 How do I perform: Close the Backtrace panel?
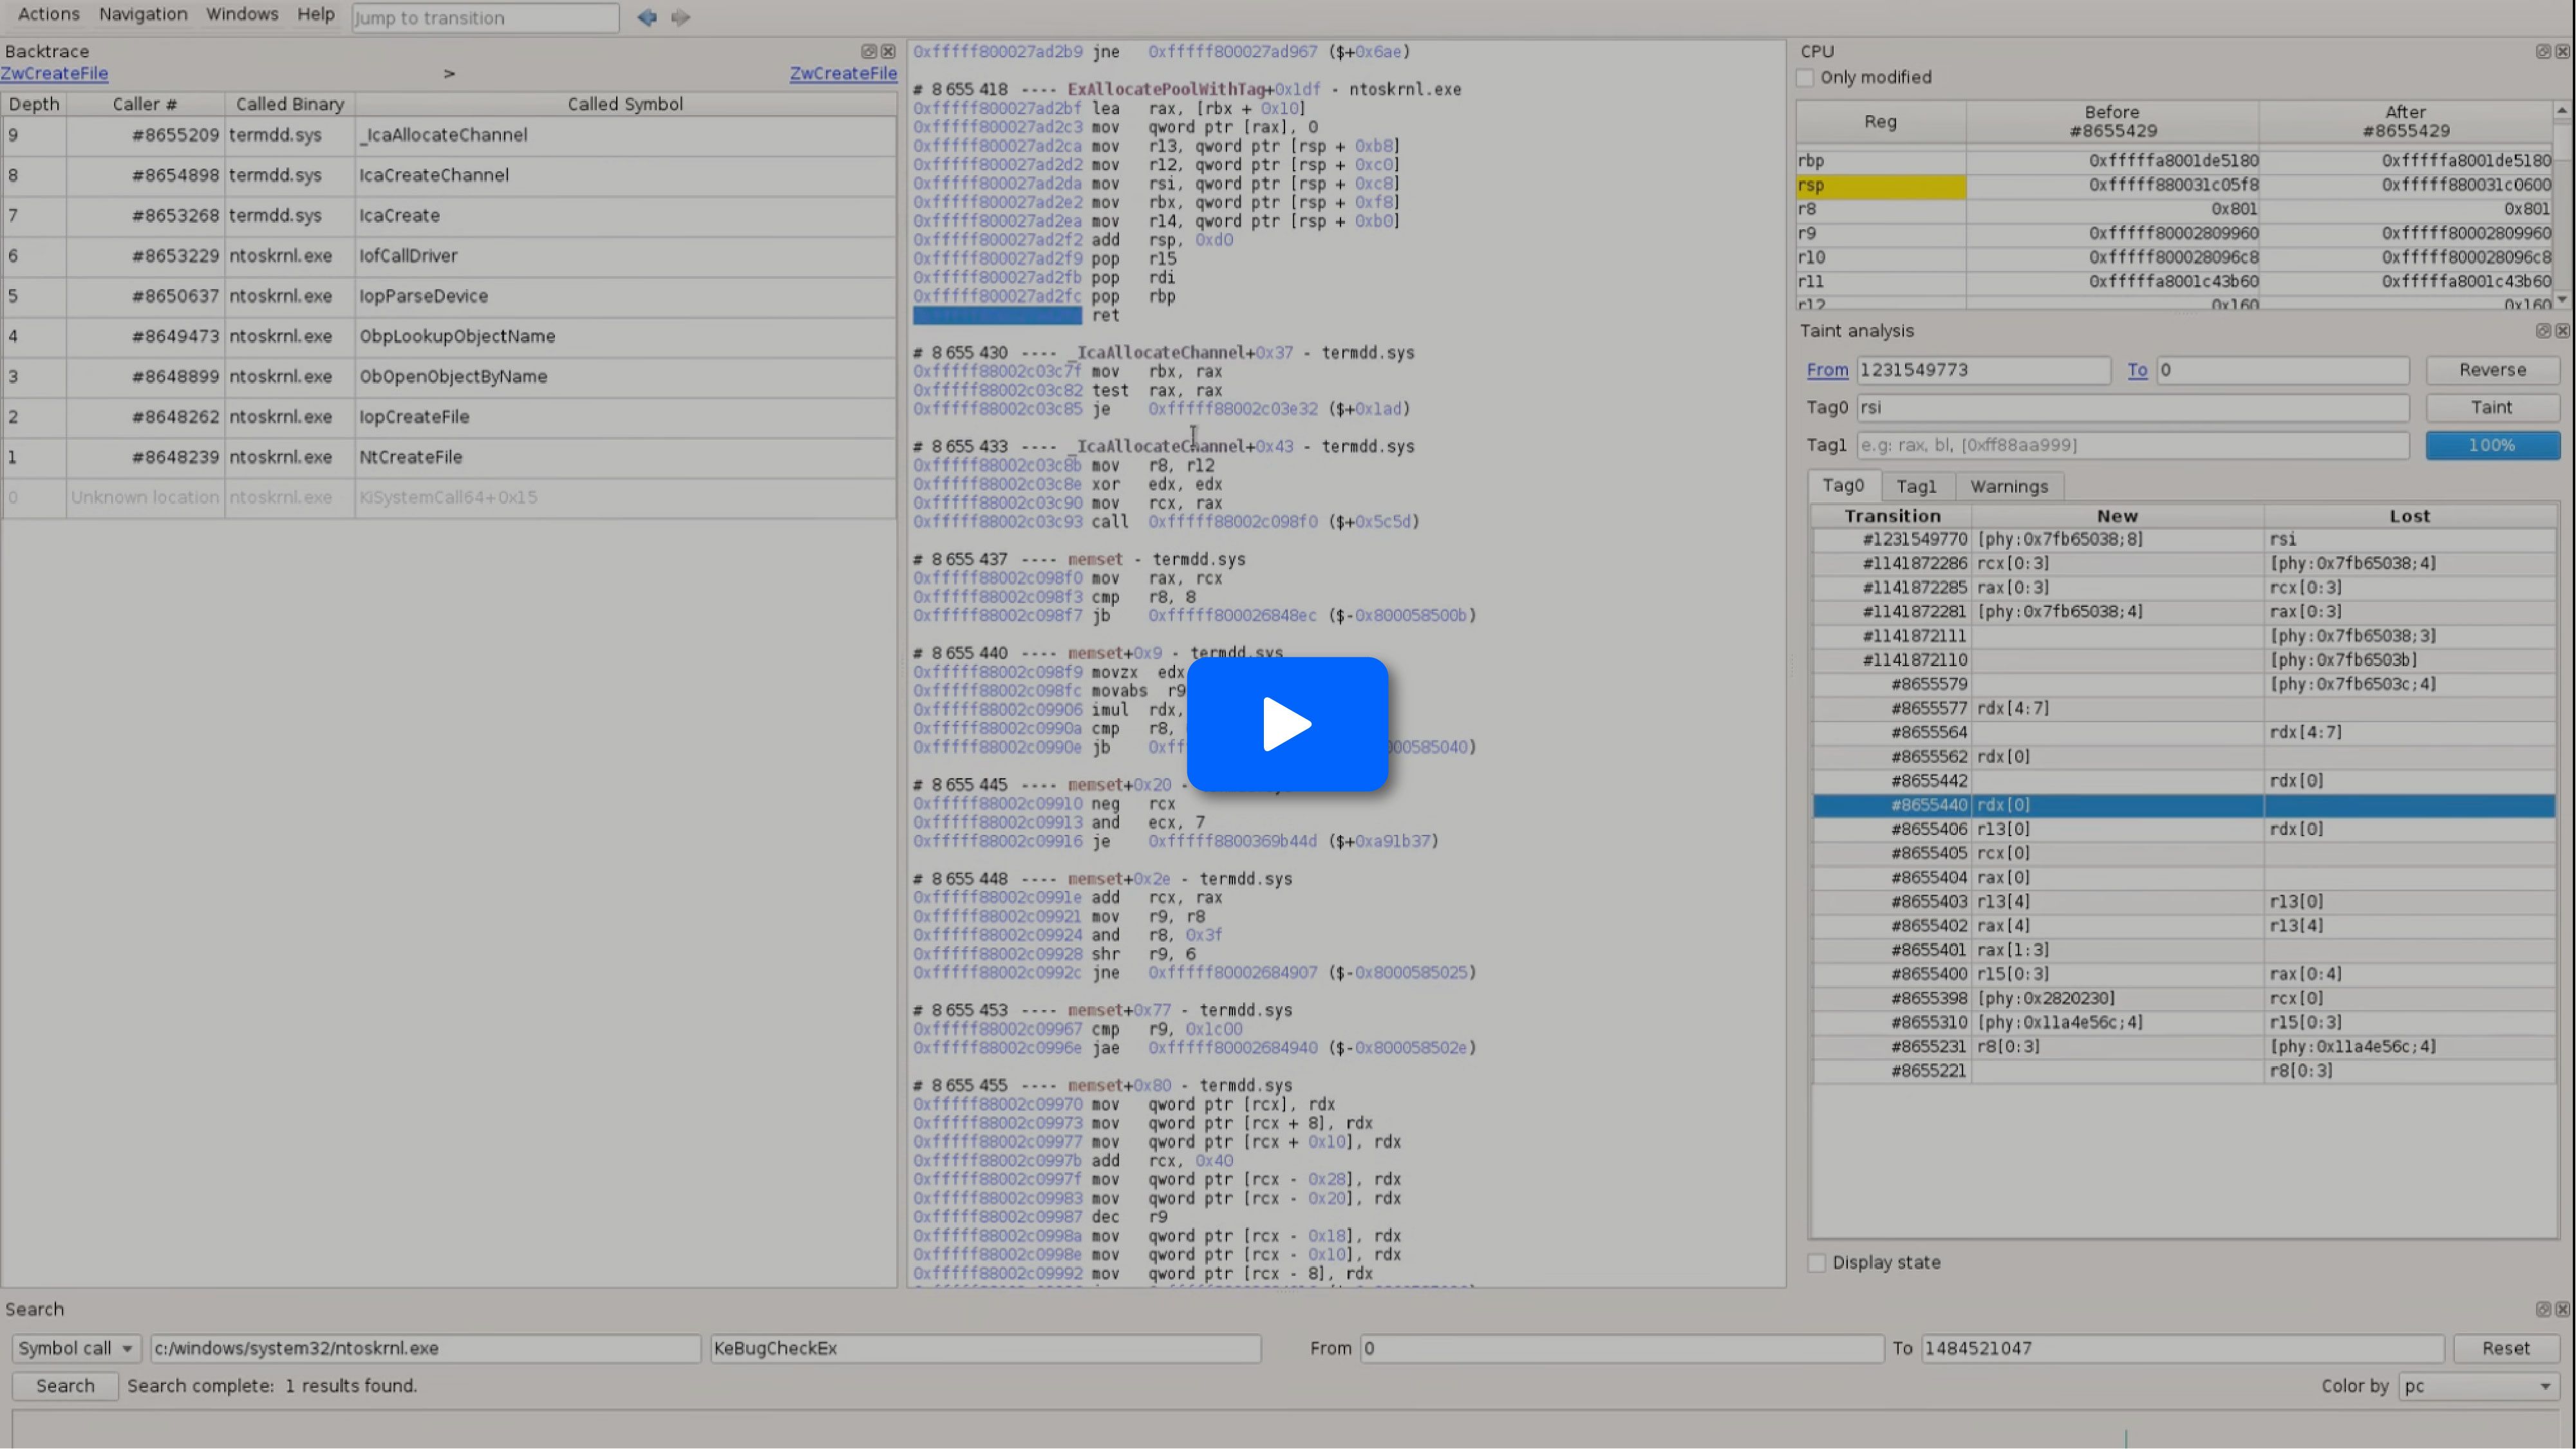[888, 51]
